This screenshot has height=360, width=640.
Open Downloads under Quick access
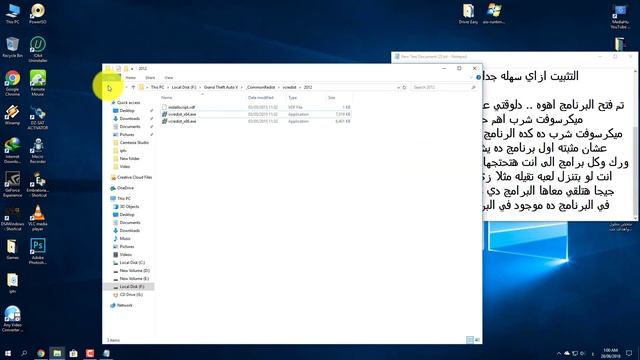(x=129, y=118)
